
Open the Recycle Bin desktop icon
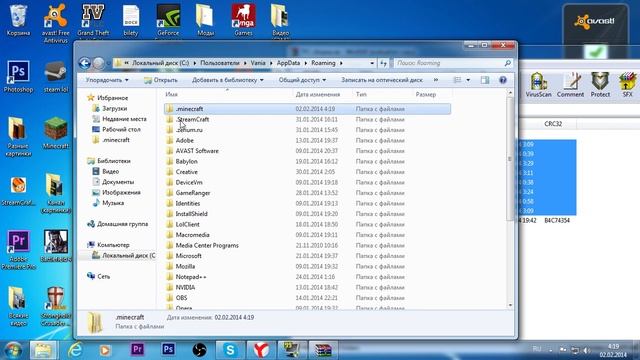18,20
